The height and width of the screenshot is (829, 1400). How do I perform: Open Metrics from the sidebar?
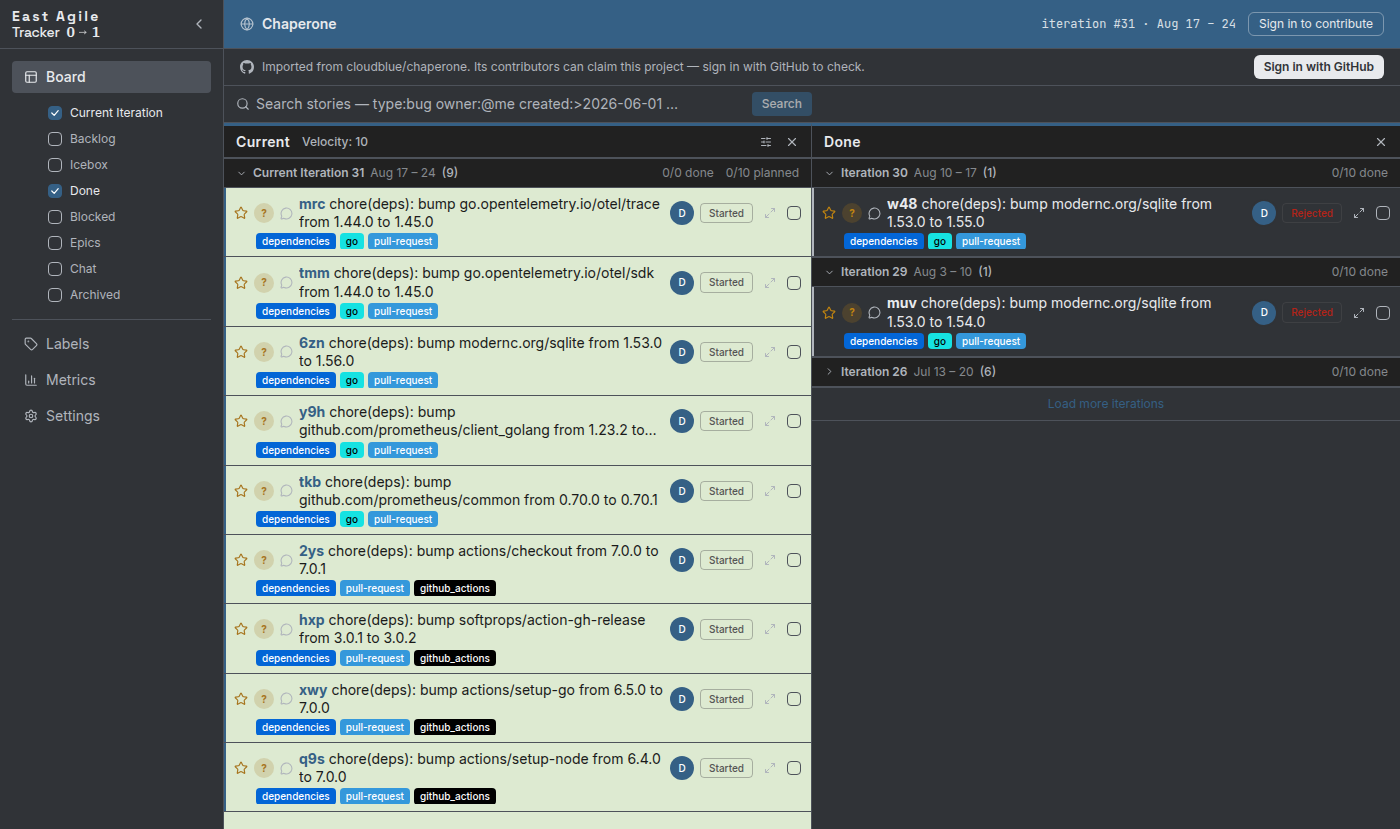click(111, 380)
